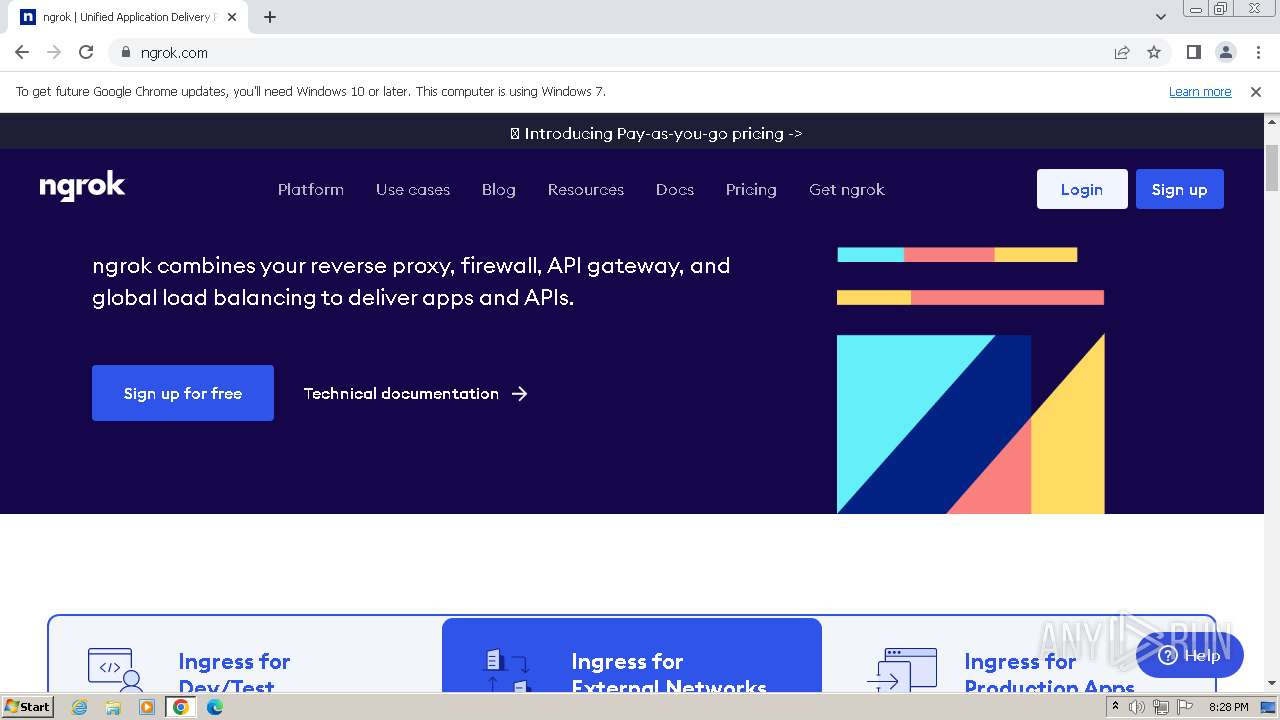The image size is (1280, 720).
Task: Click the browser forward arrow
Action: tap(54, 52)
